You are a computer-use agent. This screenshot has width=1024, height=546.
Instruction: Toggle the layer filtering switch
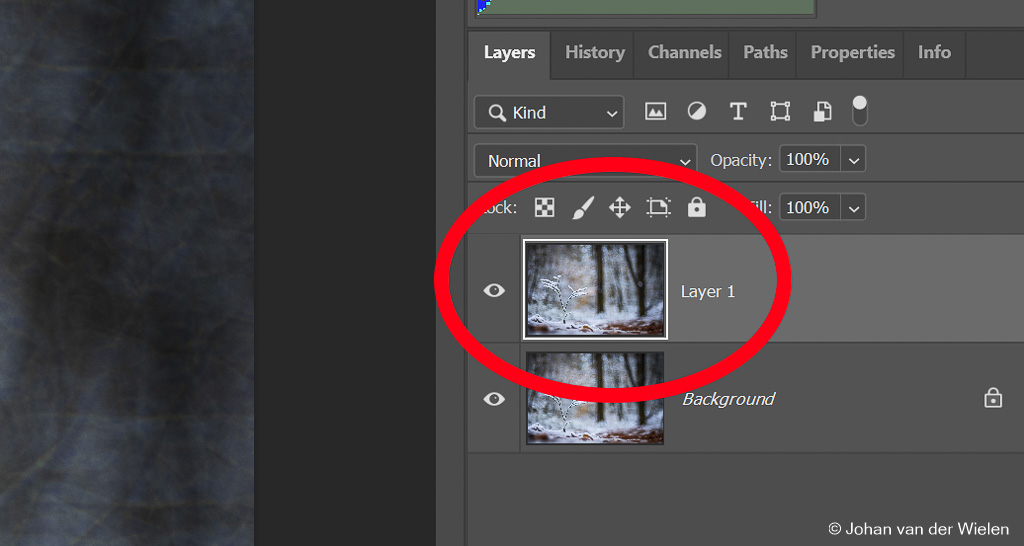[859, 111]
